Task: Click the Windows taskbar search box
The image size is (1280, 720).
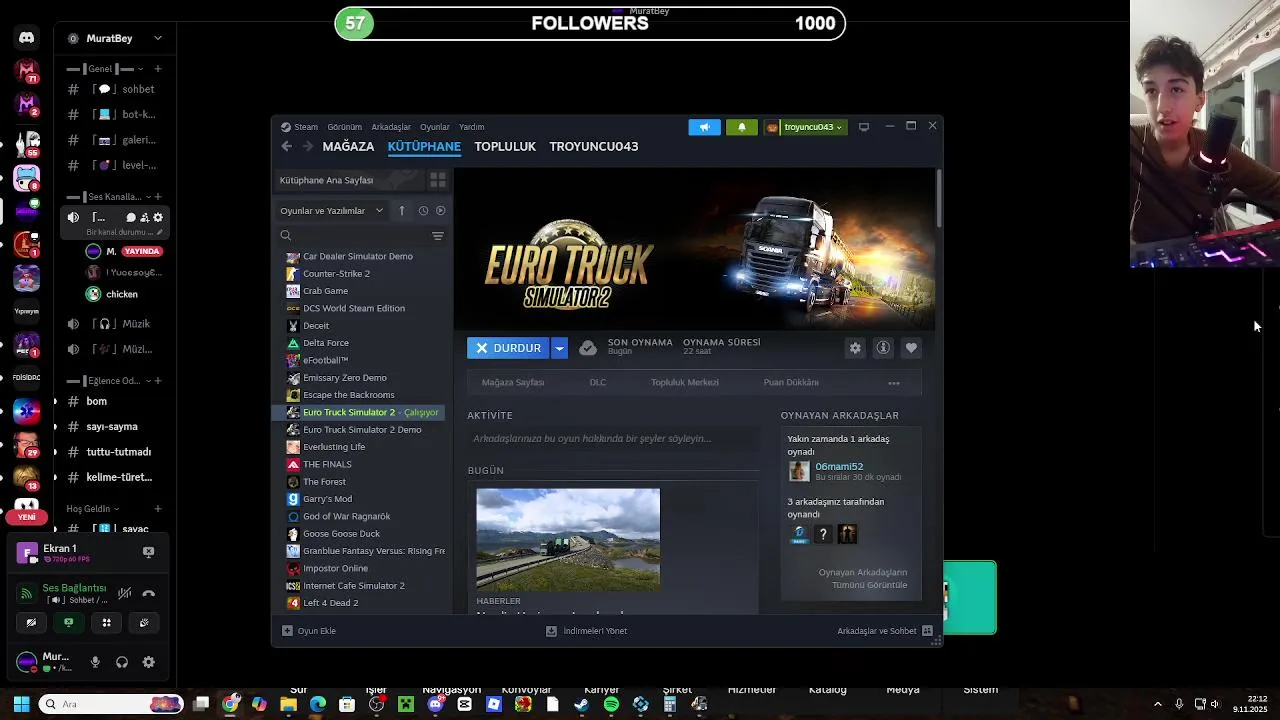Action: (112, 704)
